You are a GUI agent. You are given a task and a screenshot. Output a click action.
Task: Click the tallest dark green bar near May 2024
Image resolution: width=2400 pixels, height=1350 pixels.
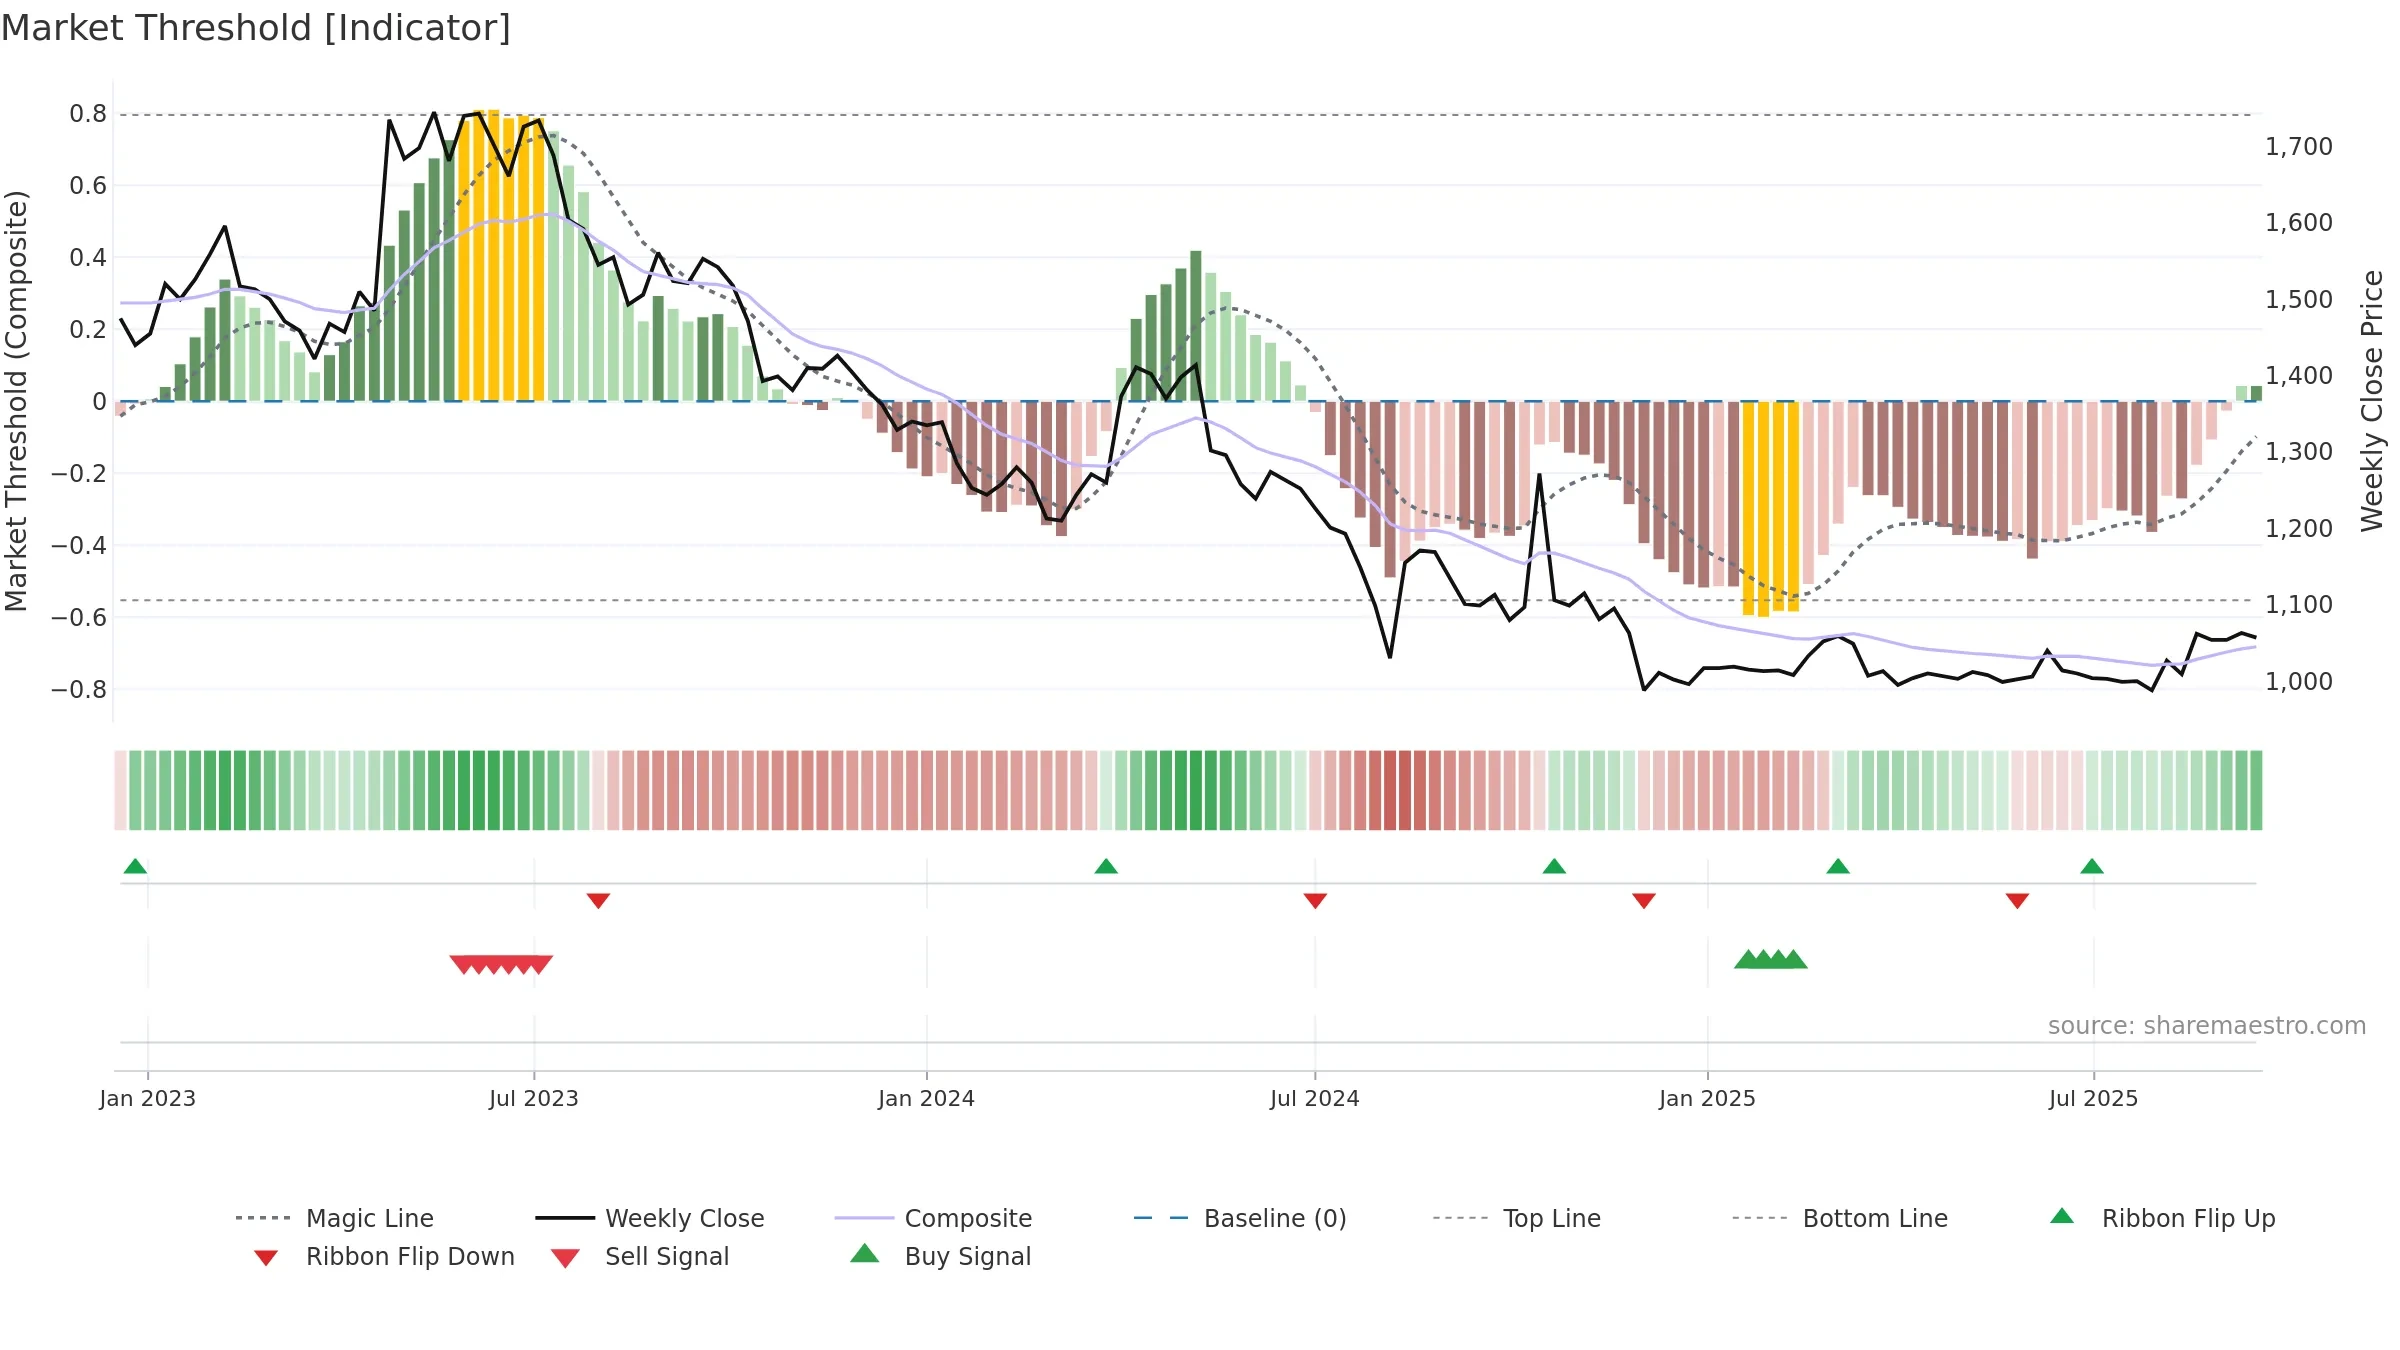coord(1196,326)
